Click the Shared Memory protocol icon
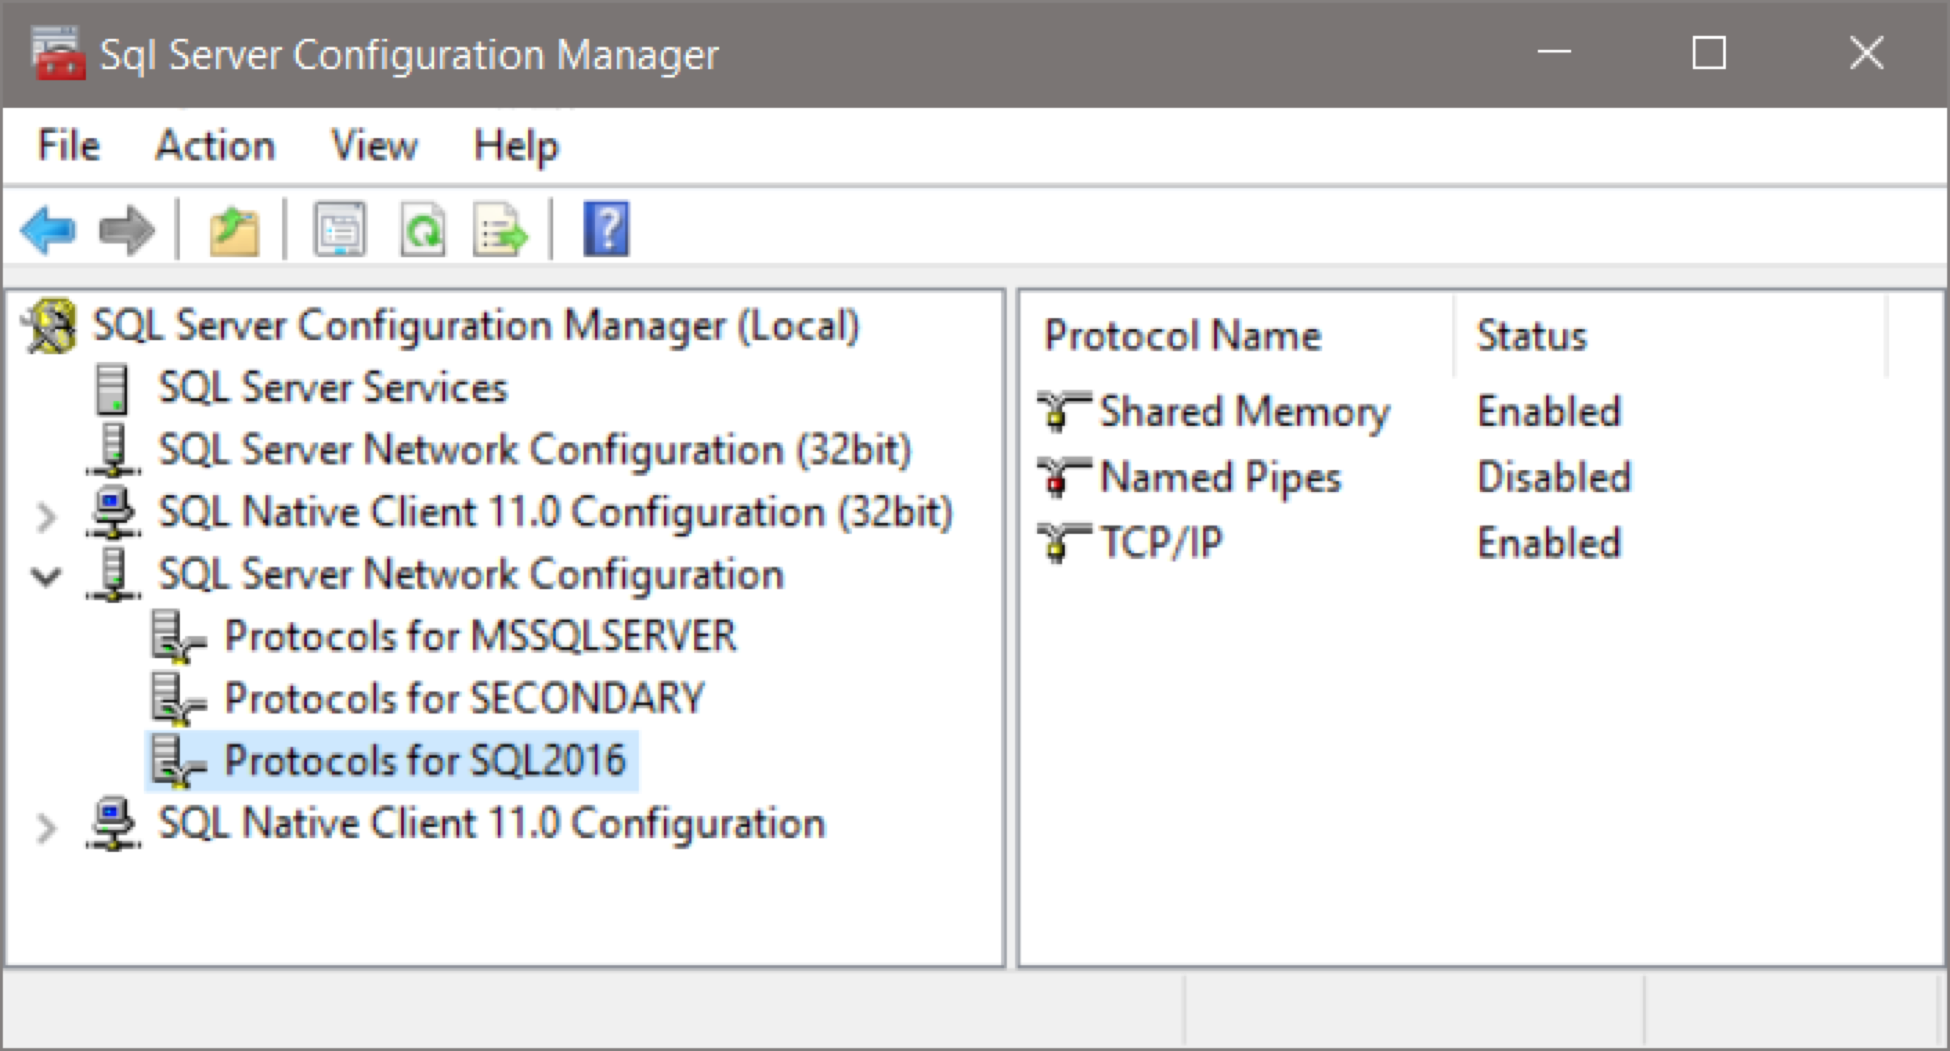Viewport: 1950px width, 1051px height. pos(1063,411)
